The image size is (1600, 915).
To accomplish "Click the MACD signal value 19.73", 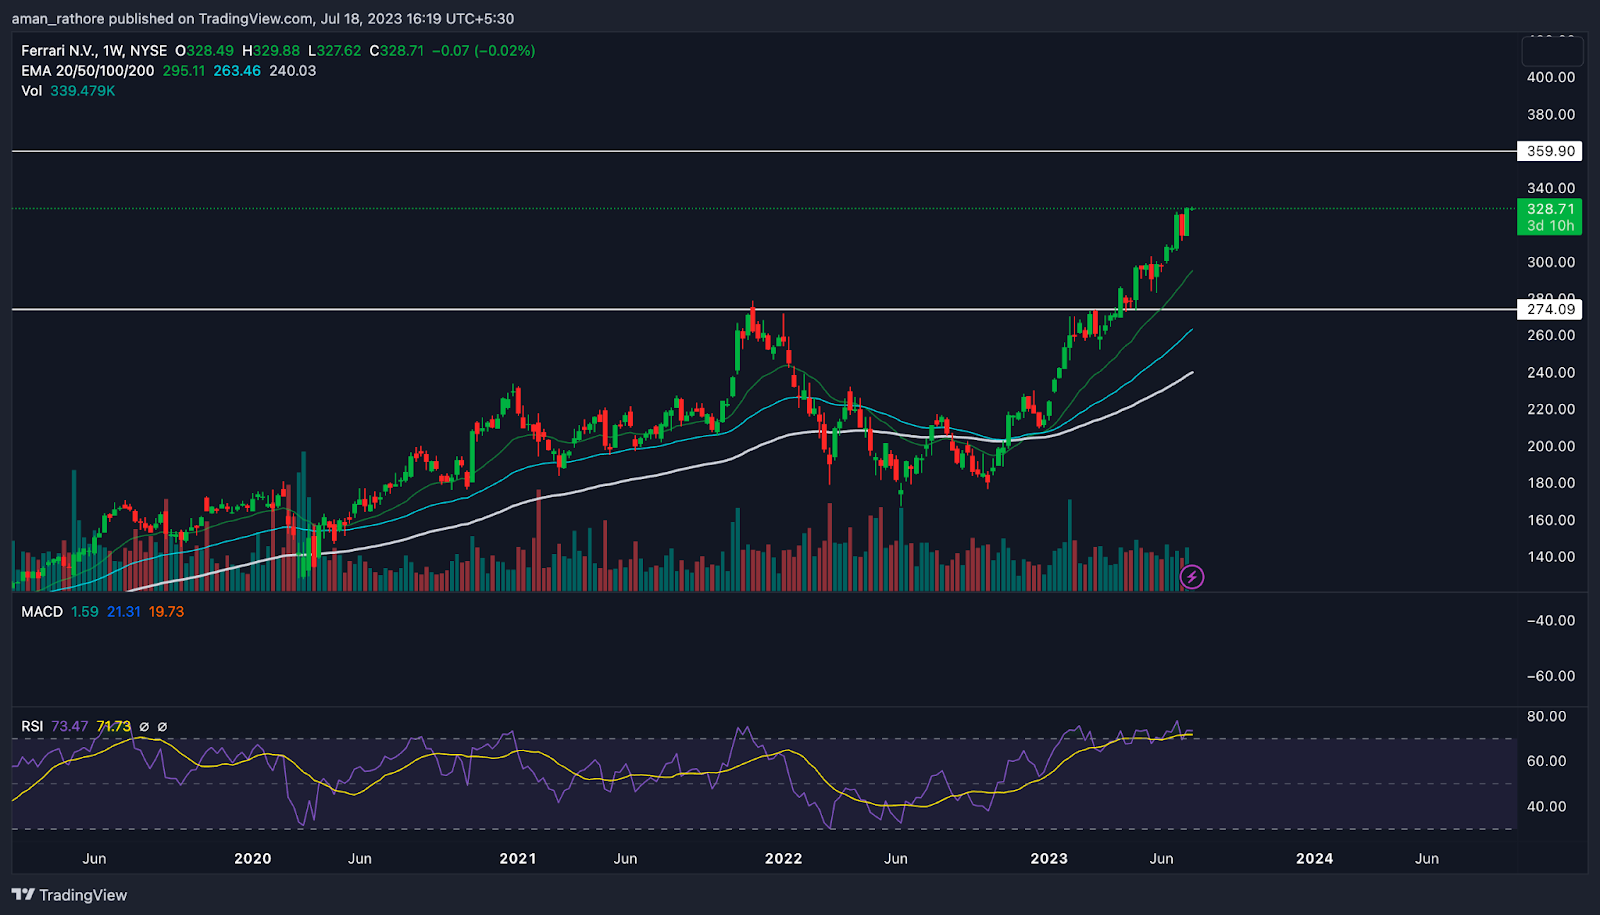I will (166, 611).
